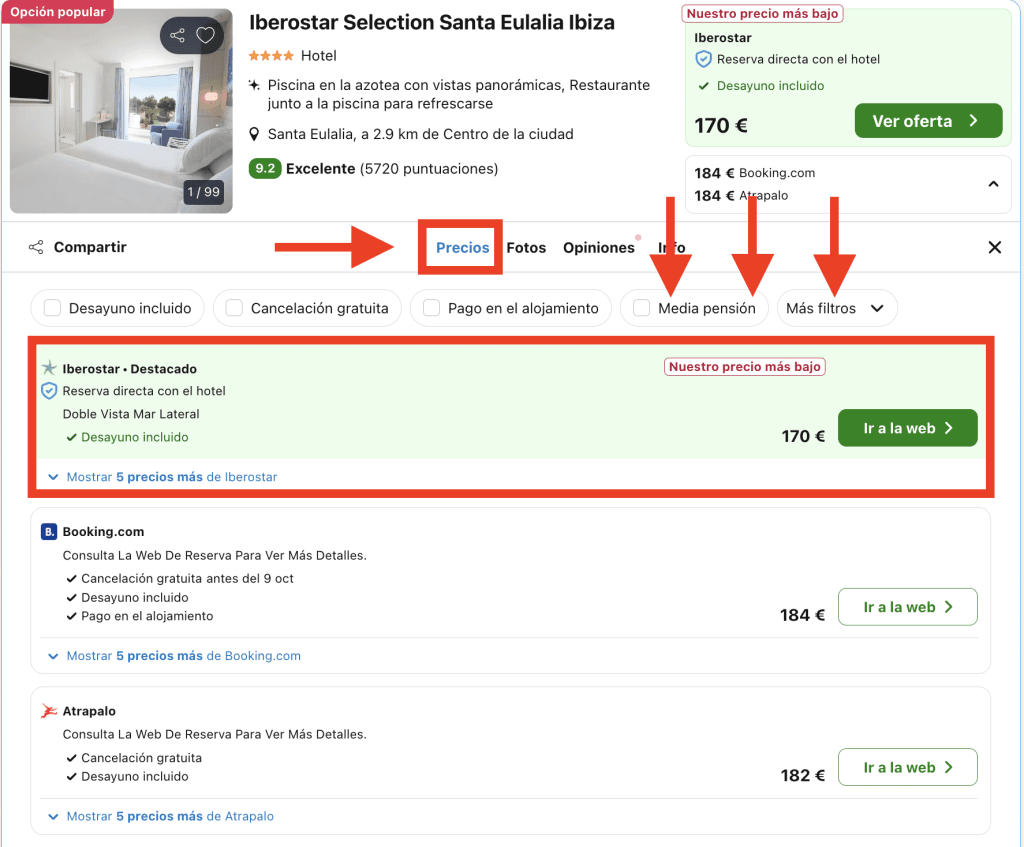Show 5 more prices from Booking.com
Viewport: 1024px width, 847px height.
point(183,656)
